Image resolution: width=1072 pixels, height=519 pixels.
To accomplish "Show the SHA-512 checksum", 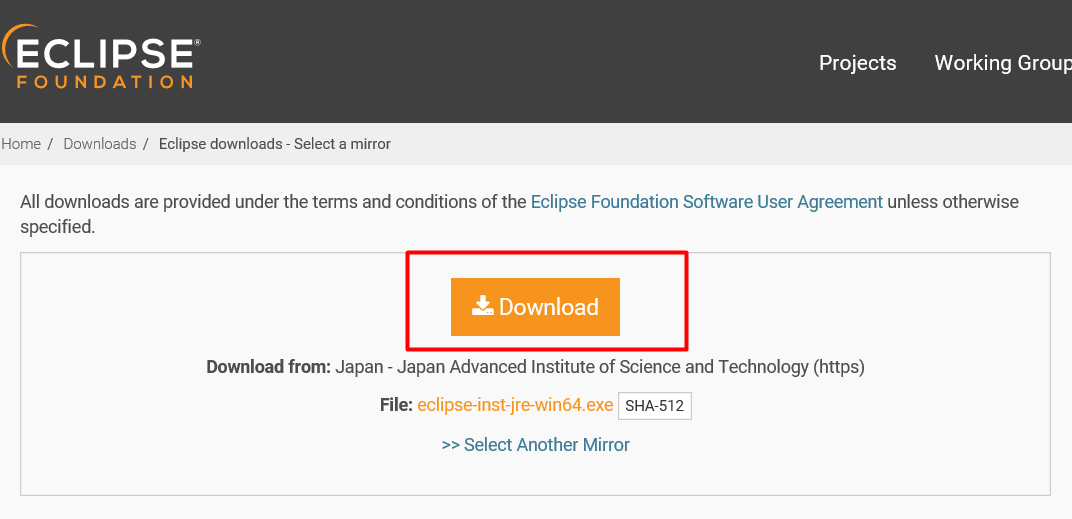I will coord(654,406).
